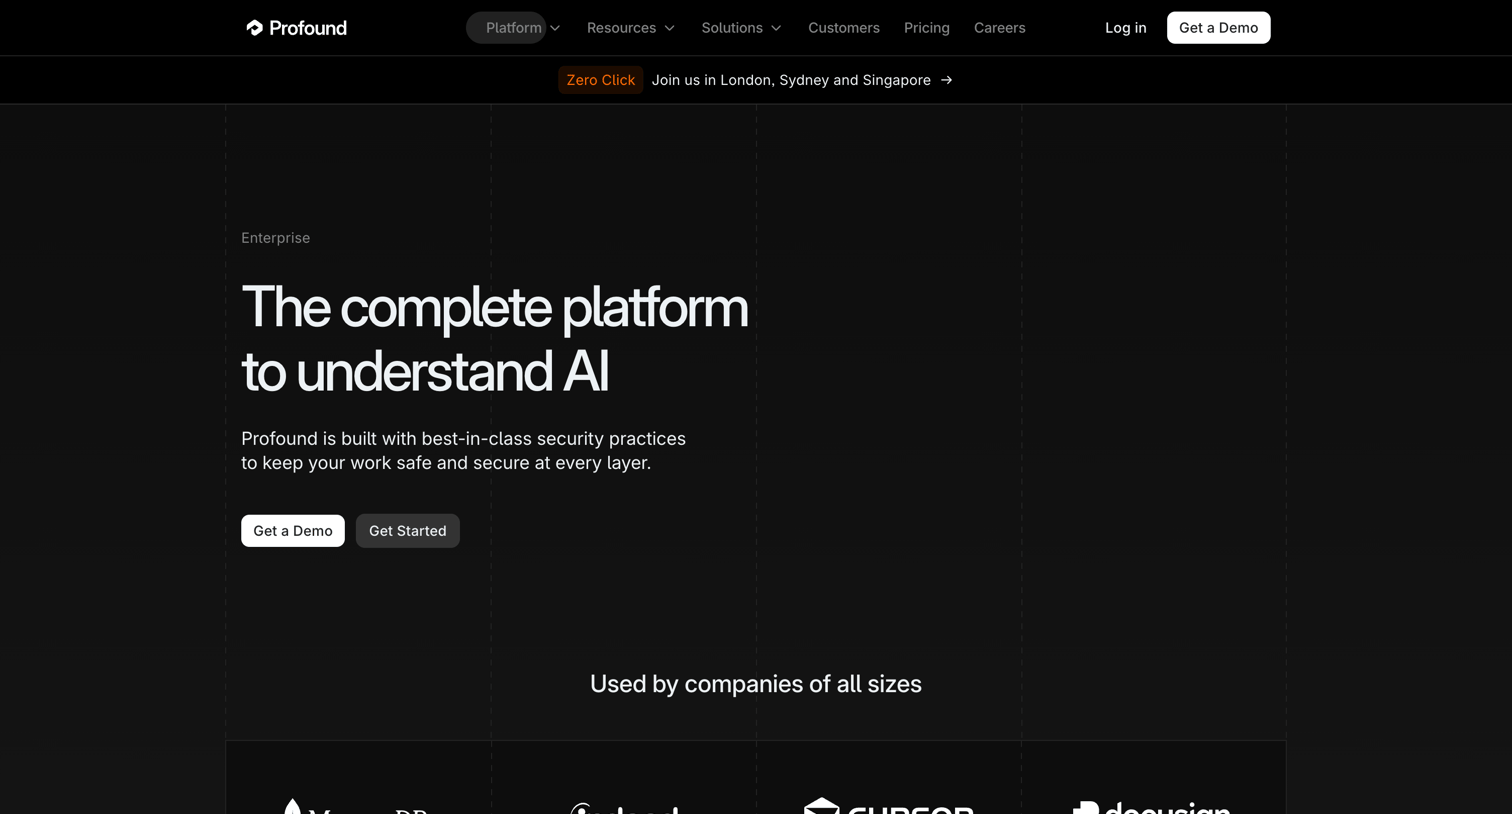The image size is (1512, 814).
Task: Open the Solutions menu label
Action: 732,28
